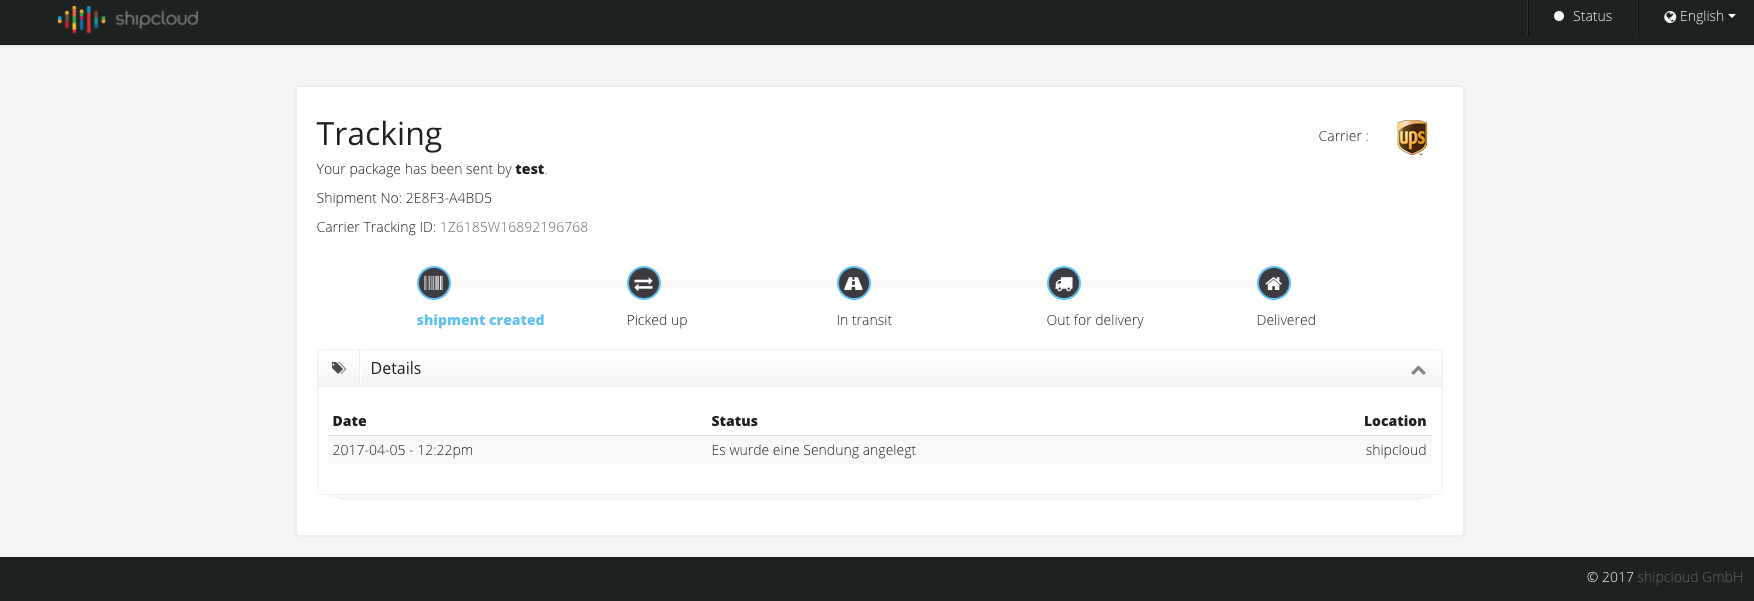Image resolution: width=1754 pixels, height=601 pixels.
Task: Click the 'shipment created' step label
Action: tap(480, 320)
